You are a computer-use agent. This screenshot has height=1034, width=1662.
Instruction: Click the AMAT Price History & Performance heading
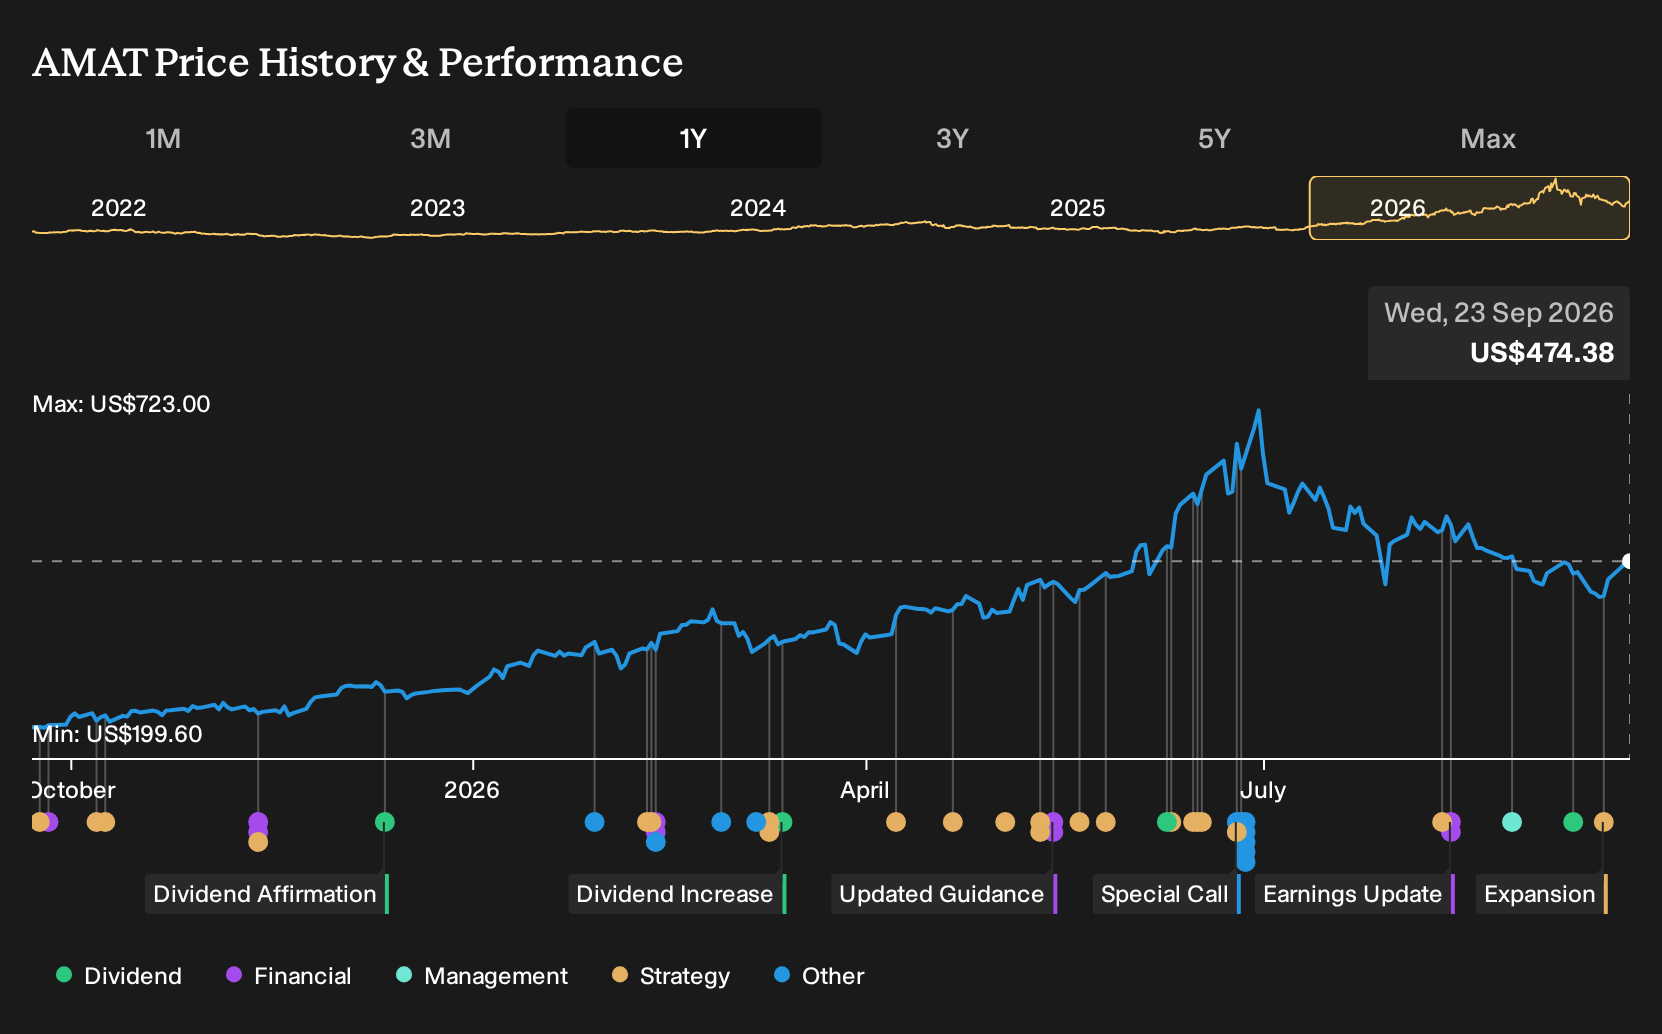pos(358,62)
